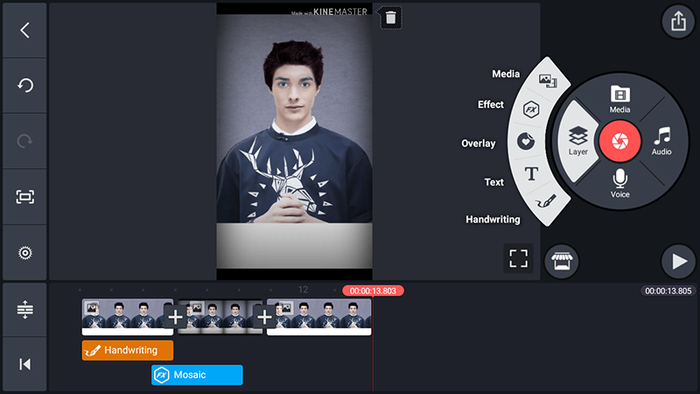The width and height of the screenshot is (700, 394).
Task: Select the Mosaic effect clip
Action: (x=197, y=375)
